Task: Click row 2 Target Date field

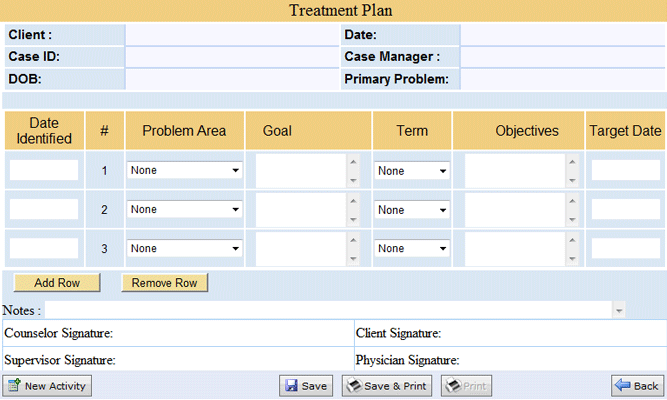Action: [x=625, y=210]
